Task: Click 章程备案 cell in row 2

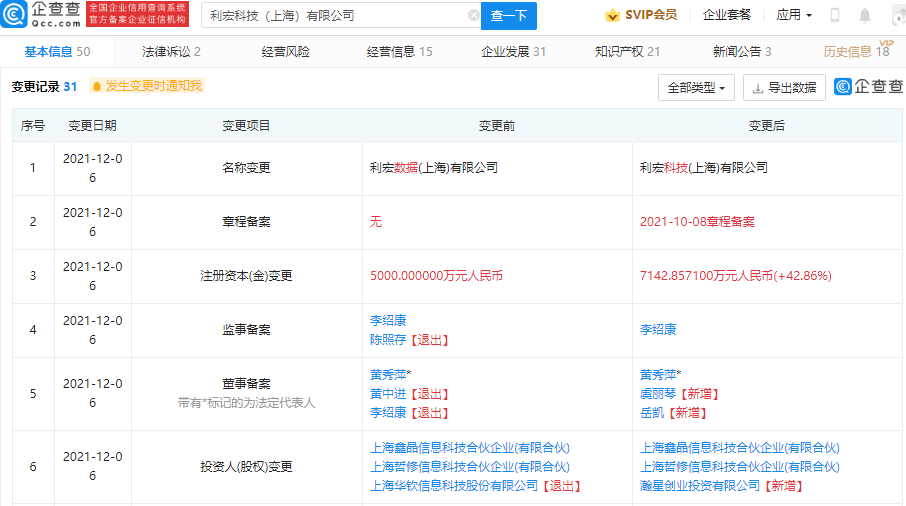Action: (x=246, y=222)
